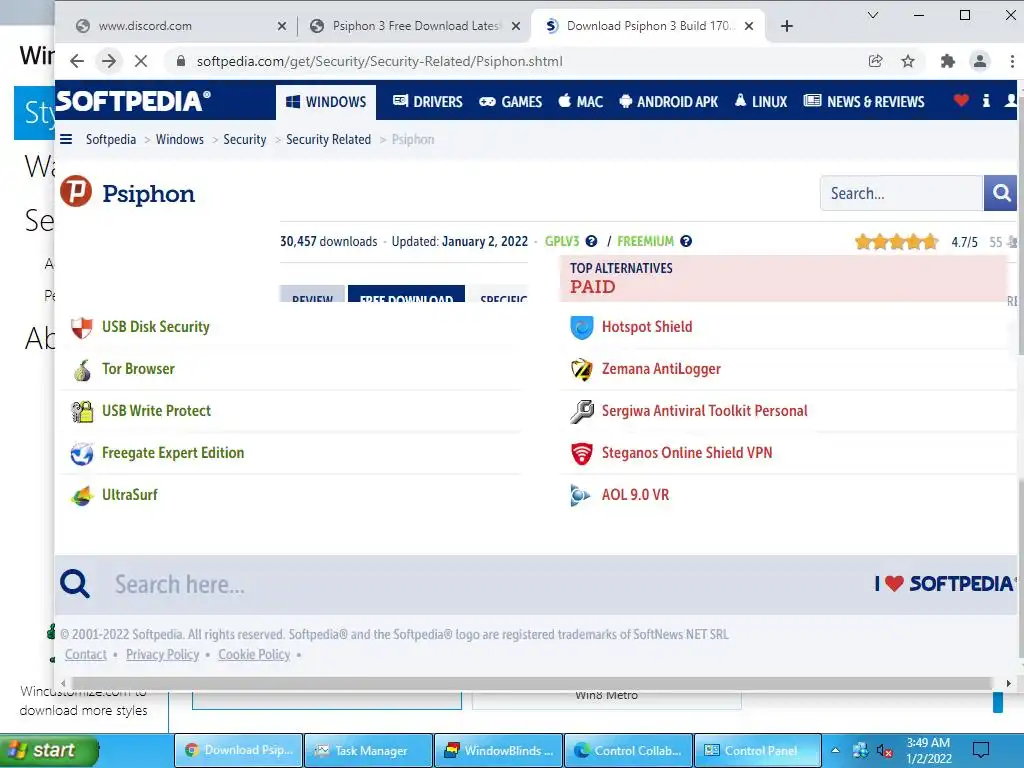Click the large footer search magnifier icon
This screenshot has width=1024, height=768.
[75, 584]
